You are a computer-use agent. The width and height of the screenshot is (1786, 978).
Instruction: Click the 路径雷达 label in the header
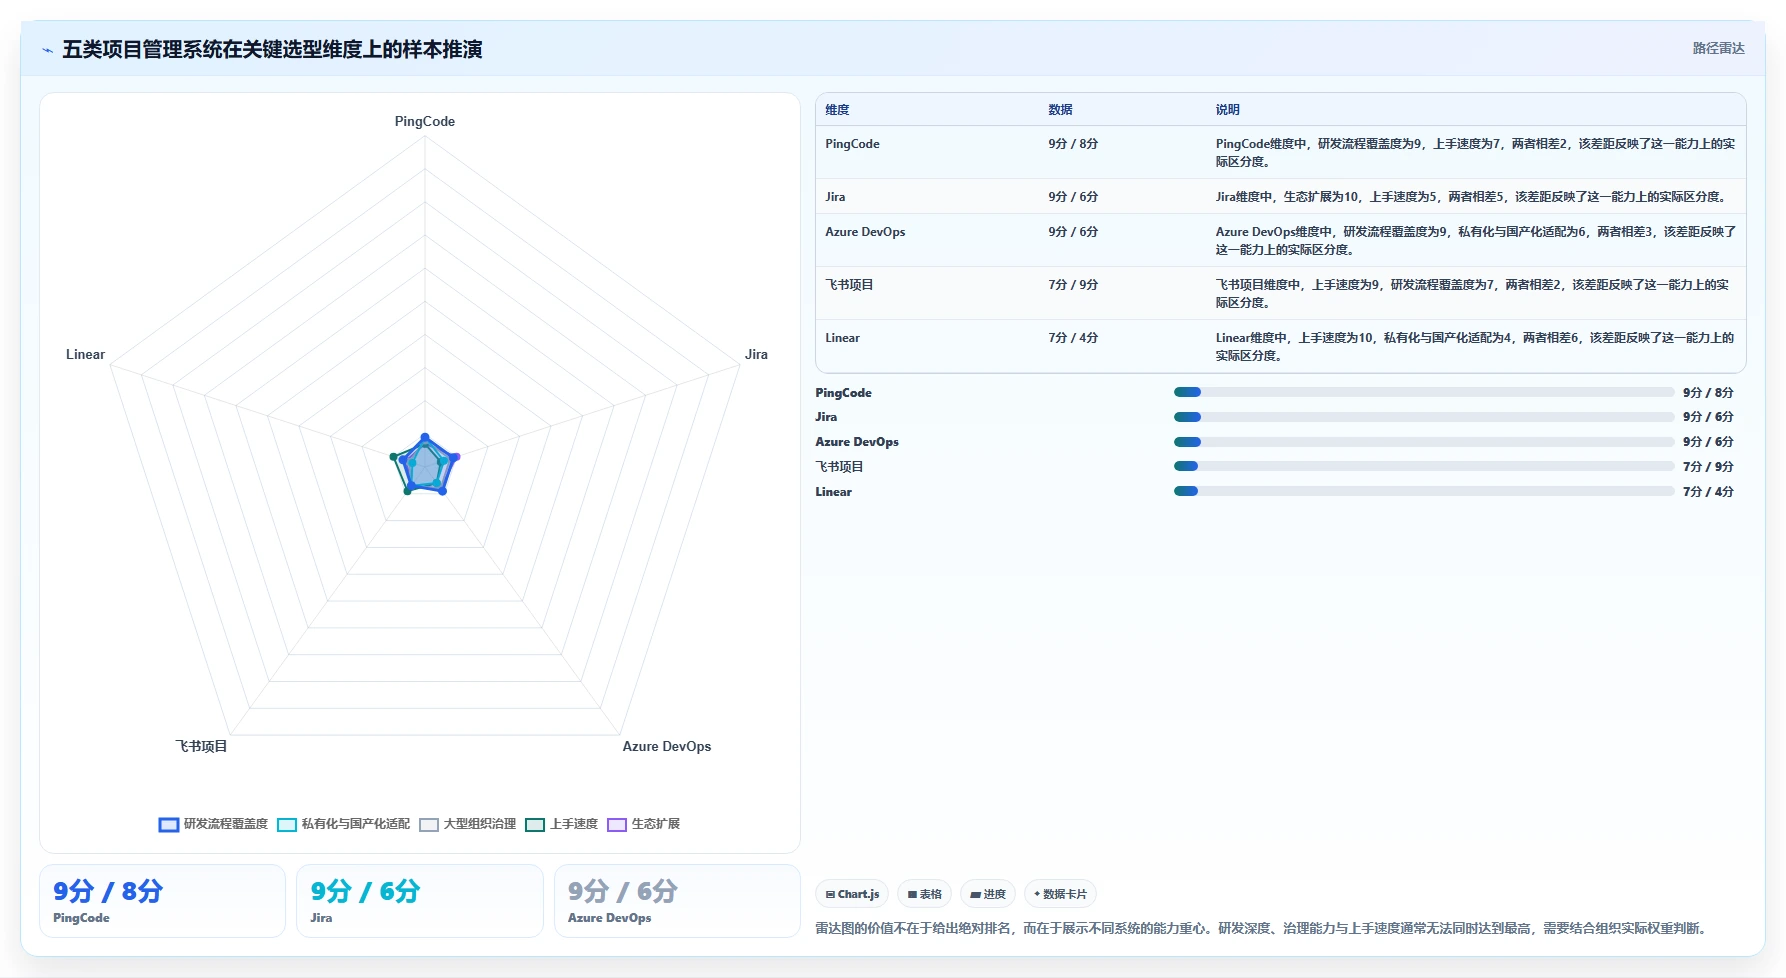[1718, 48]
